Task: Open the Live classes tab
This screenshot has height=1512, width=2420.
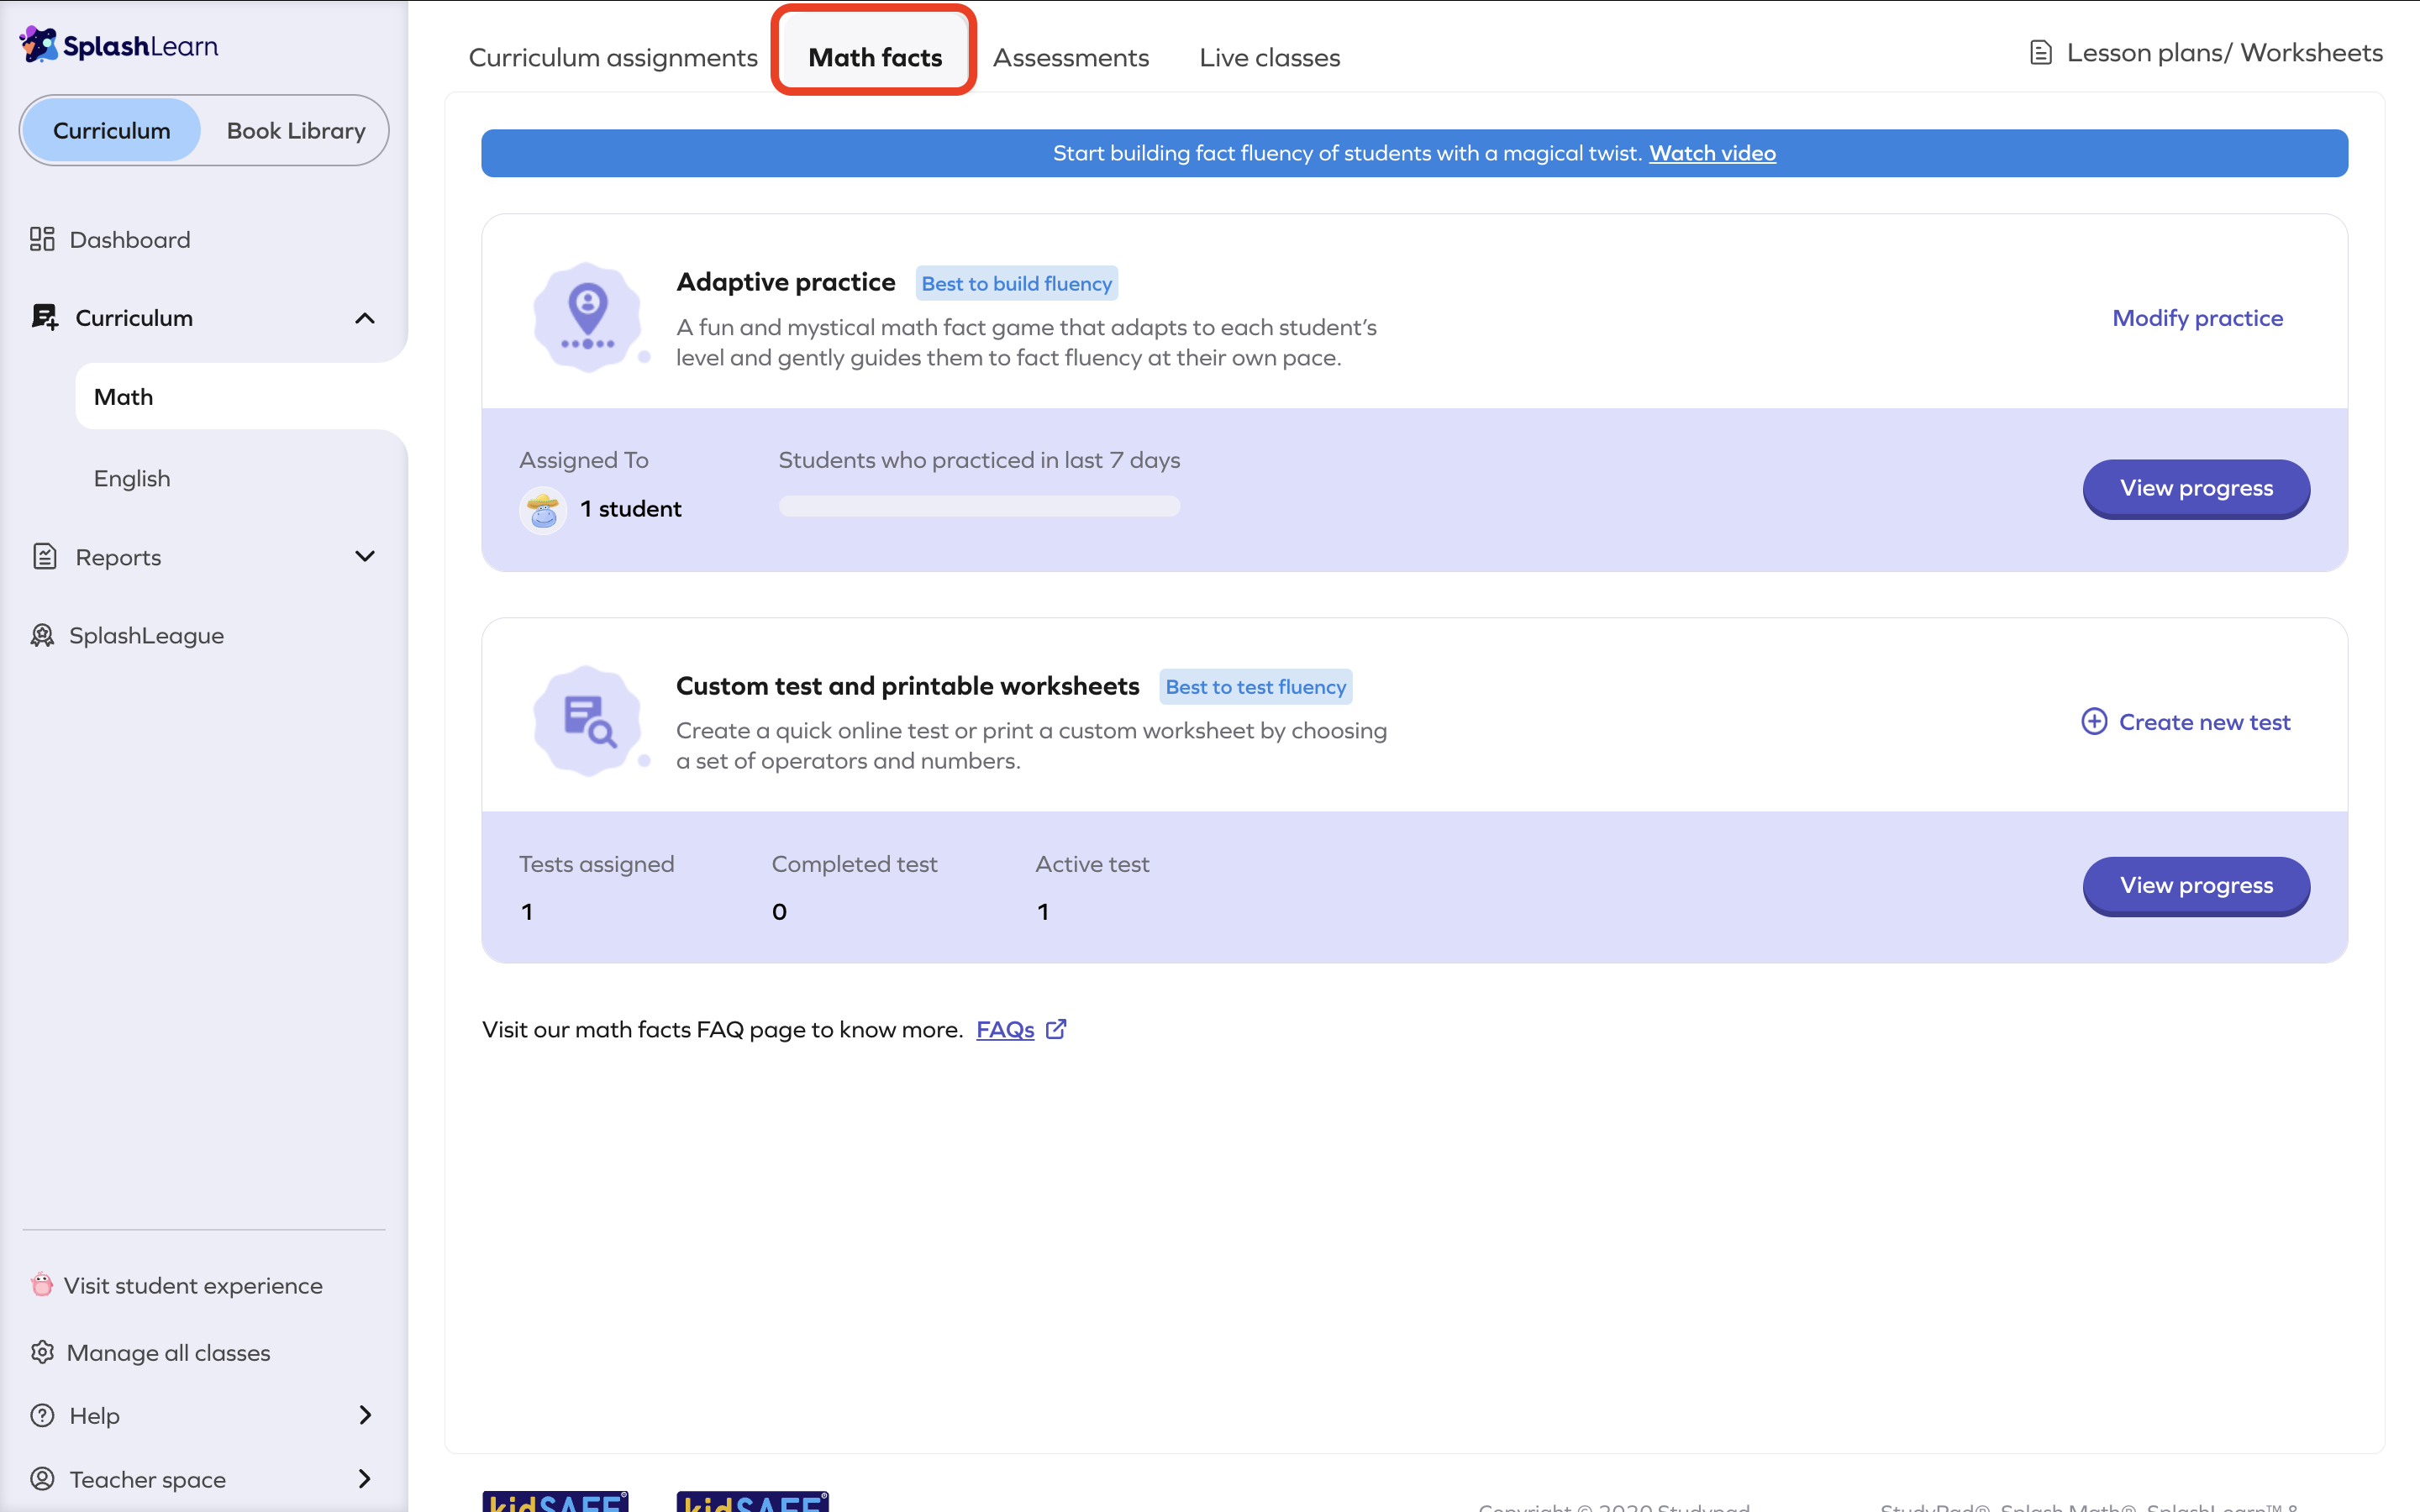Action: 1270,57
